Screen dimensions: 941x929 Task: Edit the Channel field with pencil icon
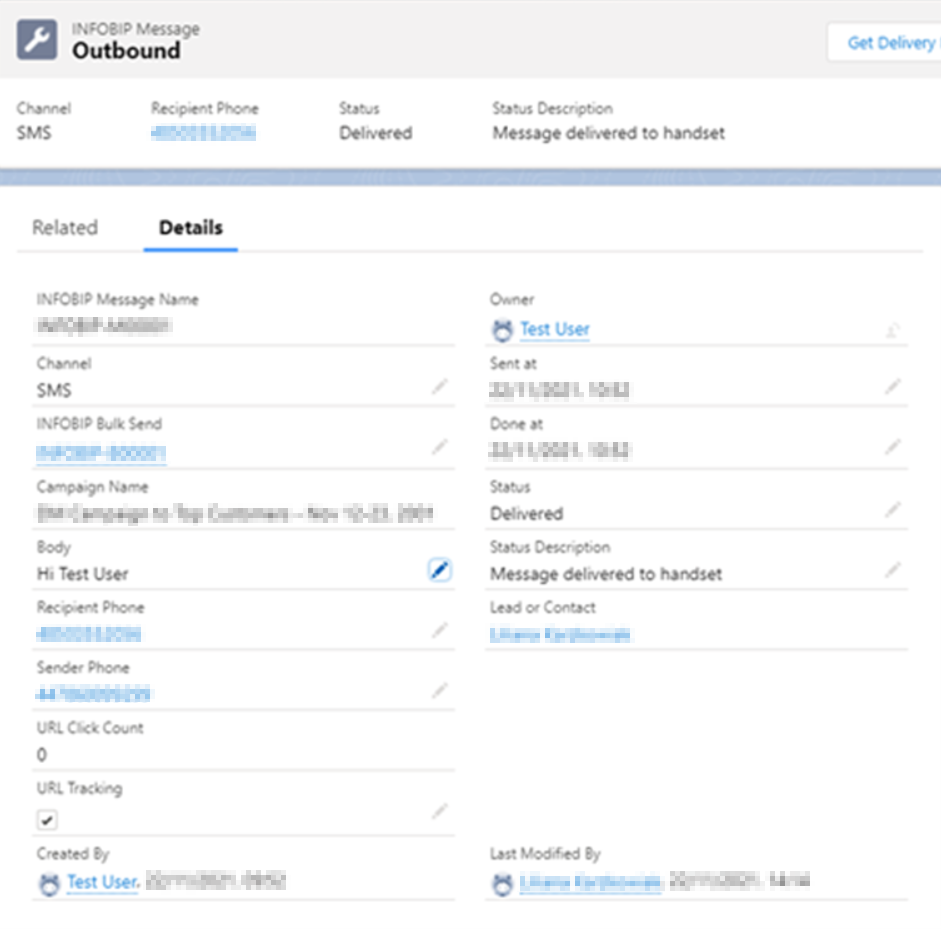439,387
